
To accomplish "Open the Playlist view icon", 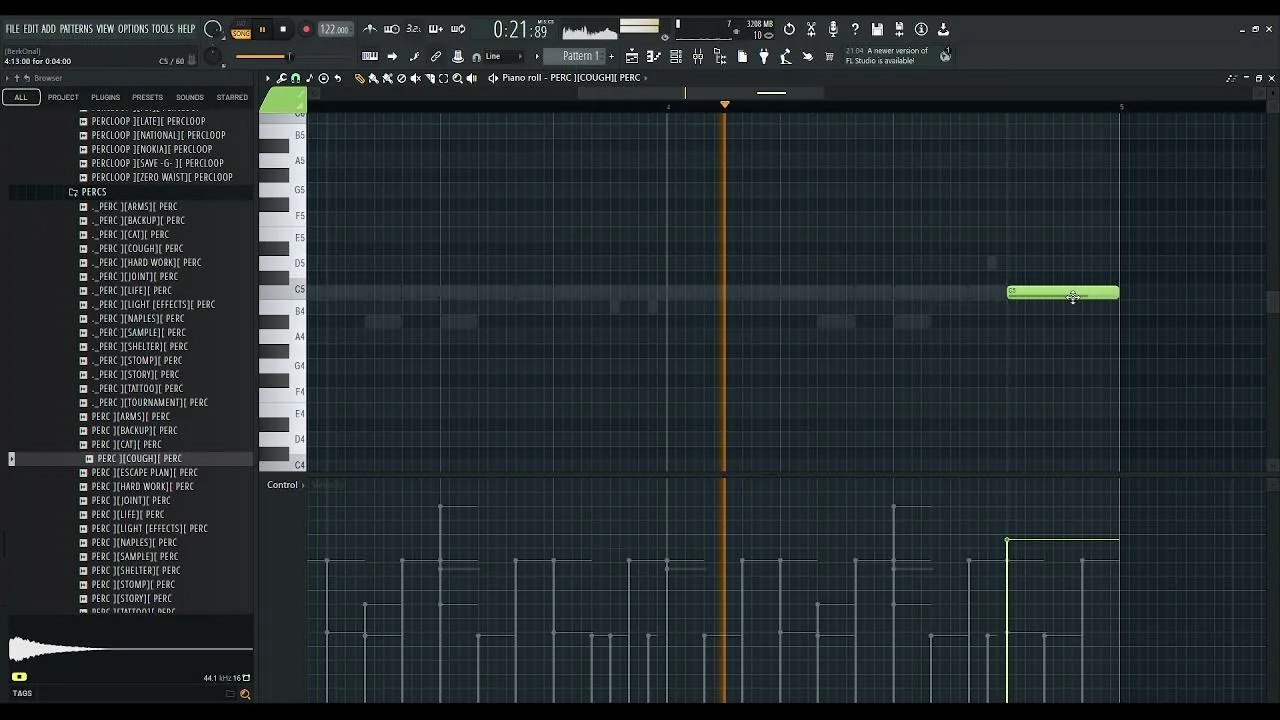I will pos(632,57).
